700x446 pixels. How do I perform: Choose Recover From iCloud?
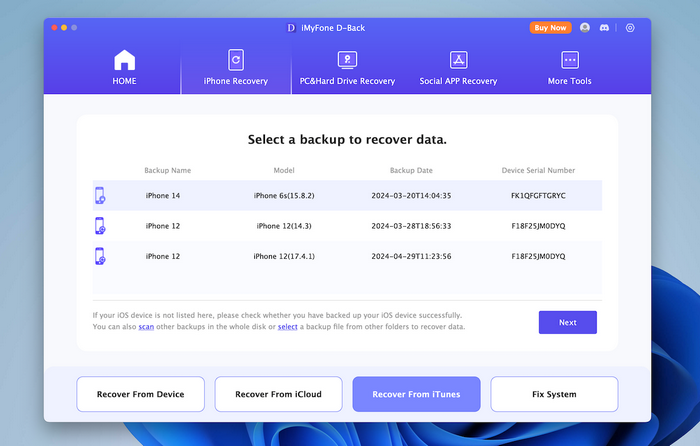(279, 394)
